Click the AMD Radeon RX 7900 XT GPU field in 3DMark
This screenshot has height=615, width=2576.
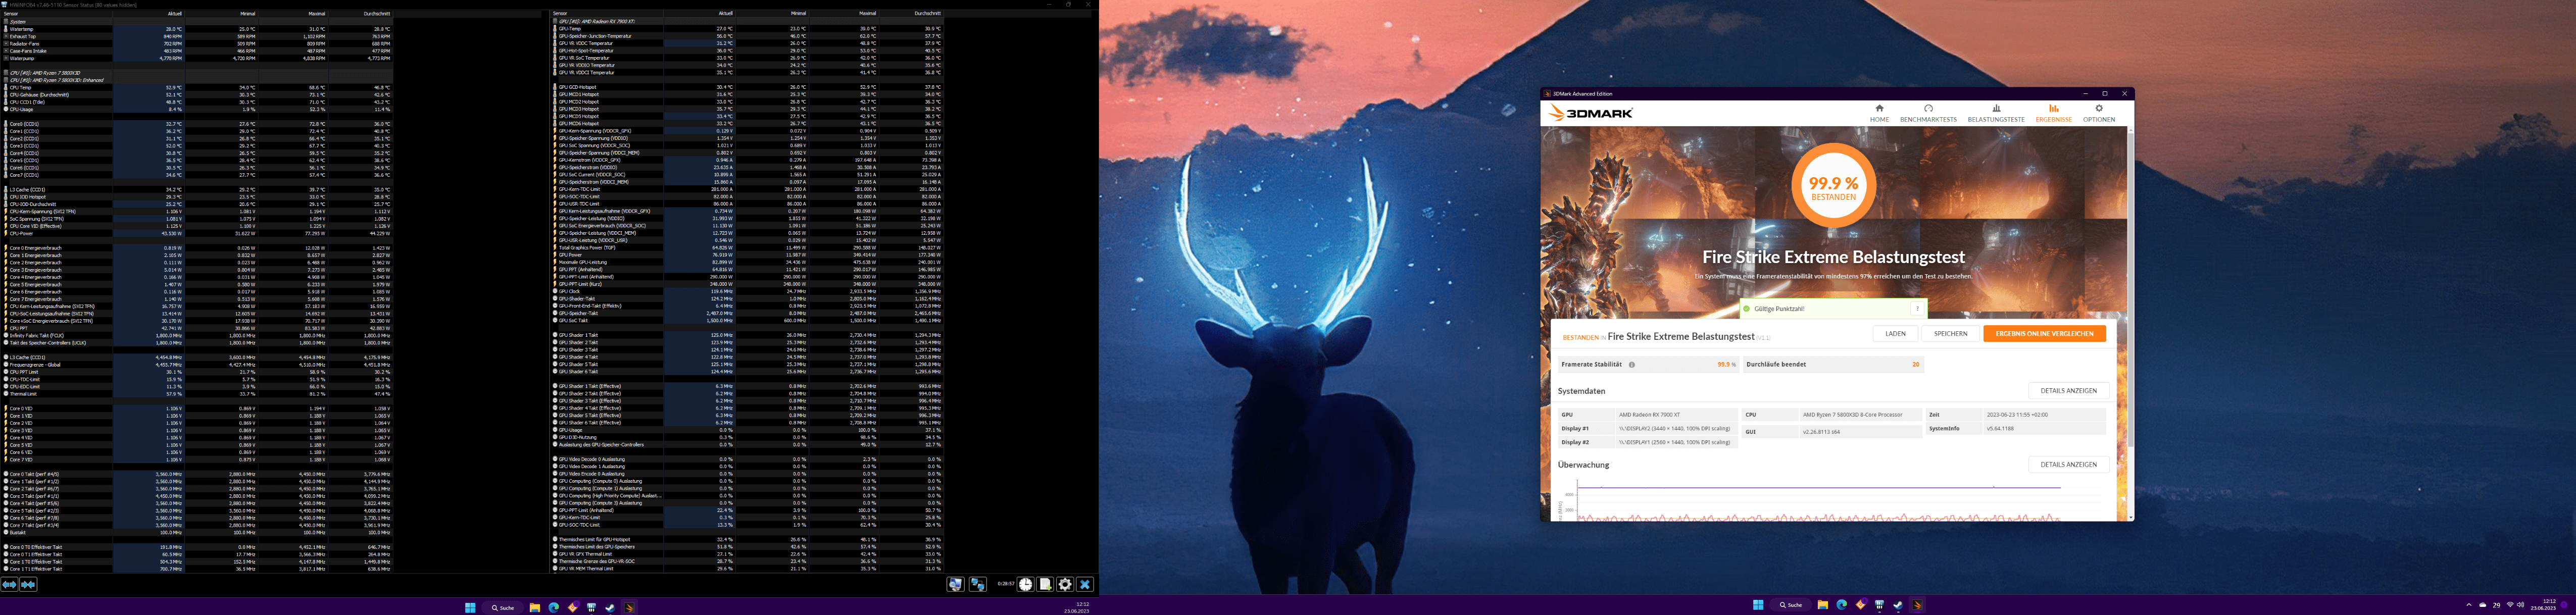(x=1677, y=415)
